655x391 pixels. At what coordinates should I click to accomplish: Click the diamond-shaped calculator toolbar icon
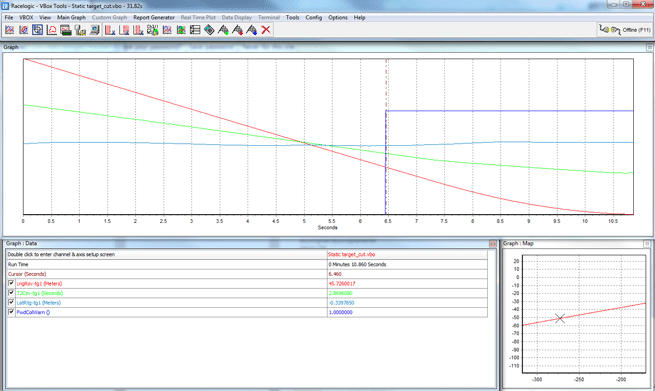(x=209, y=30)
